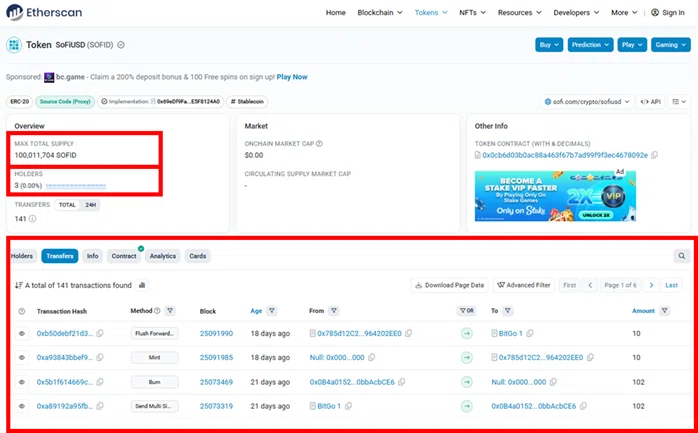Screen dimensions: 698x433
Task: Go to the next transfers page
Action: (651, 285)
